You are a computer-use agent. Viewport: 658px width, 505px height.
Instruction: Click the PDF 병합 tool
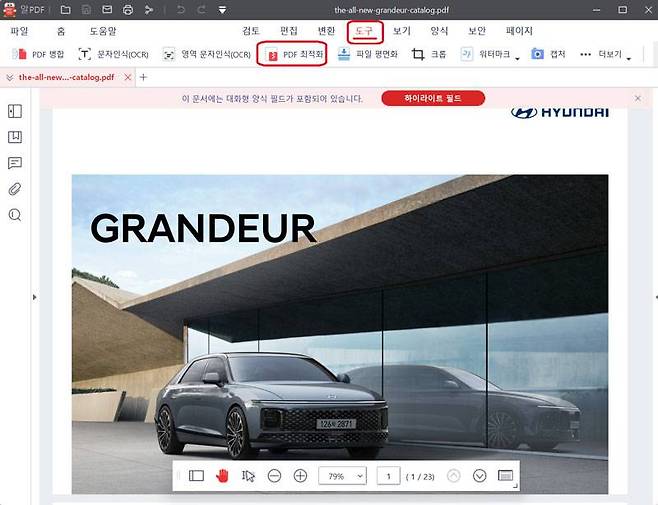(38, 54)
